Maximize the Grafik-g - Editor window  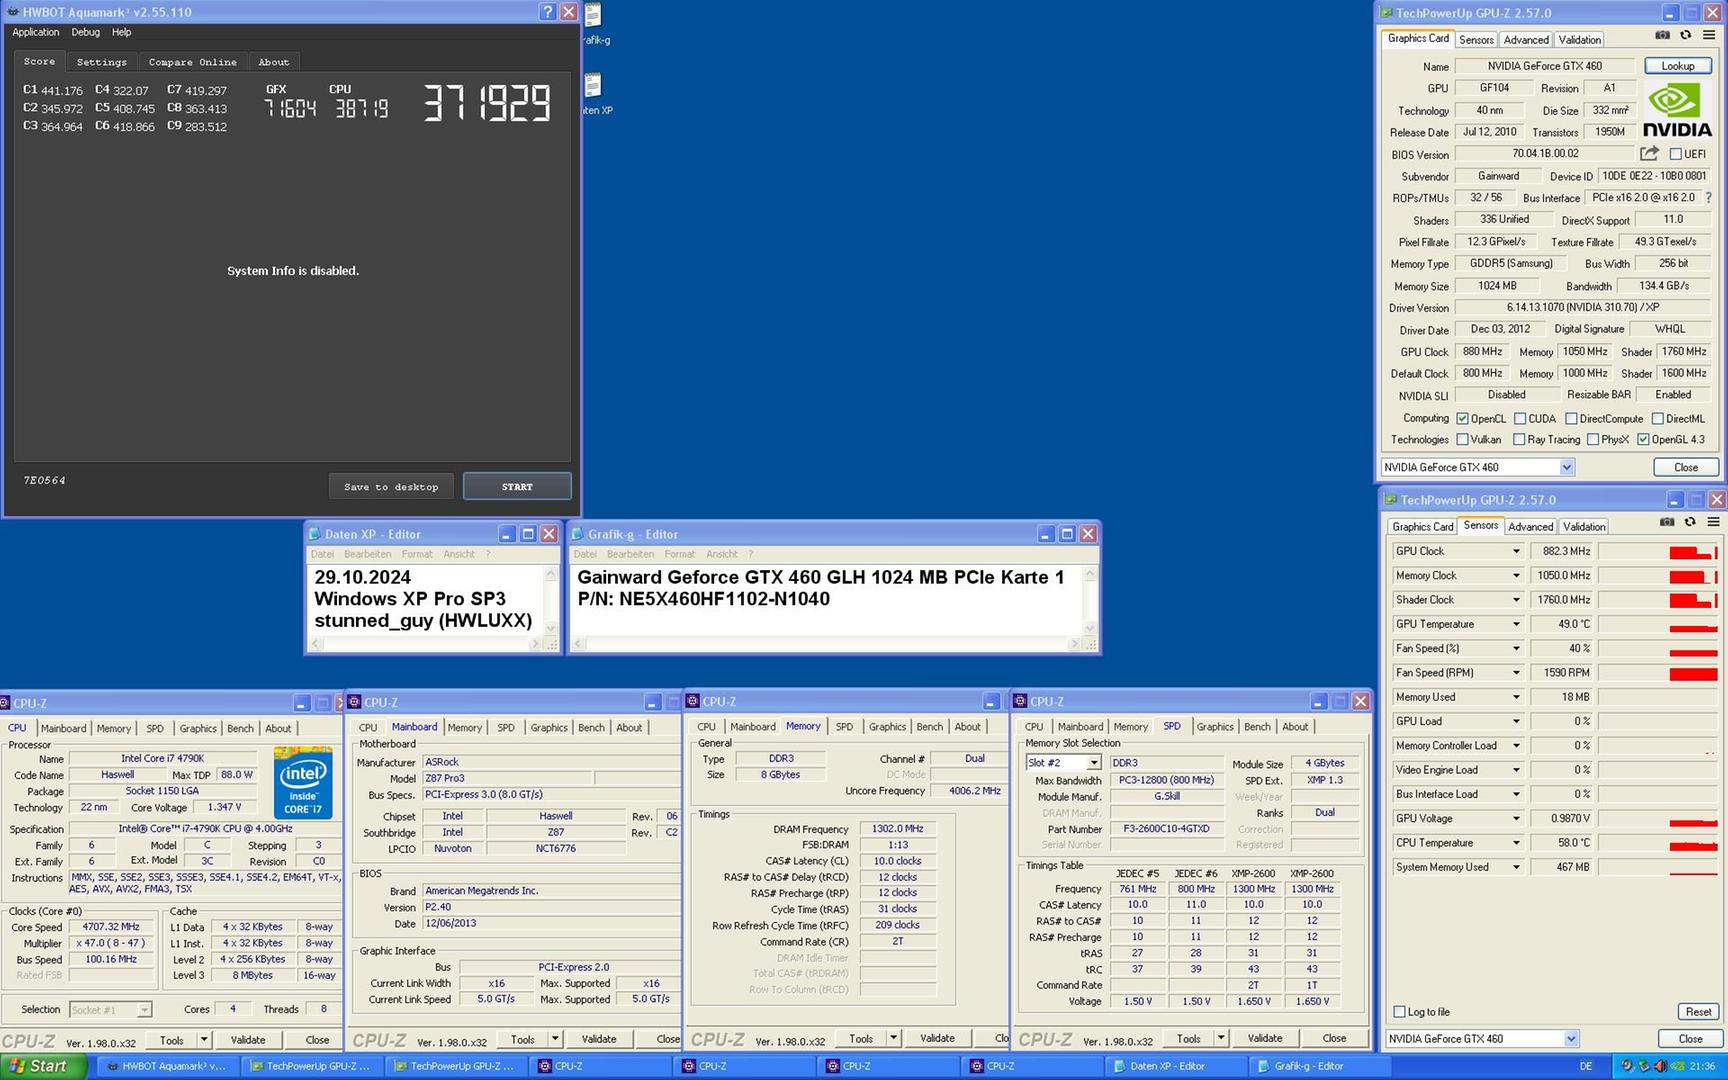[1067, 534]
